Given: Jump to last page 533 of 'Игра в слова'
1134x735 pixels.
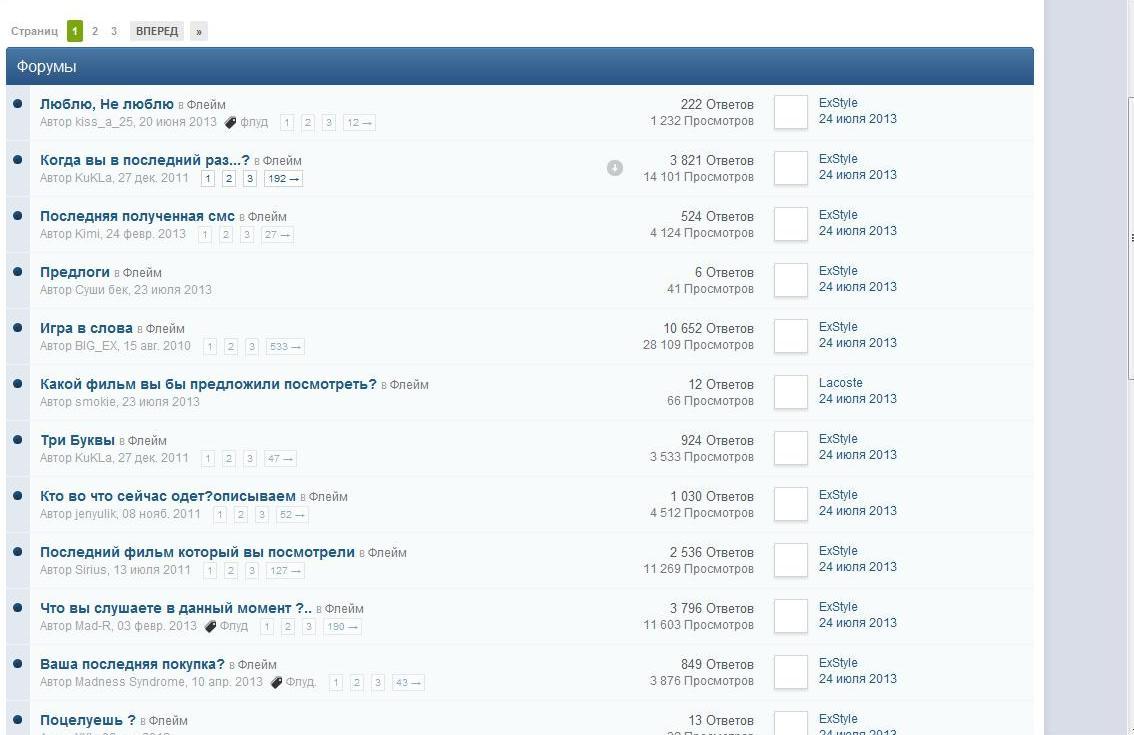Looking at the screenshot, I should [284, 347].
